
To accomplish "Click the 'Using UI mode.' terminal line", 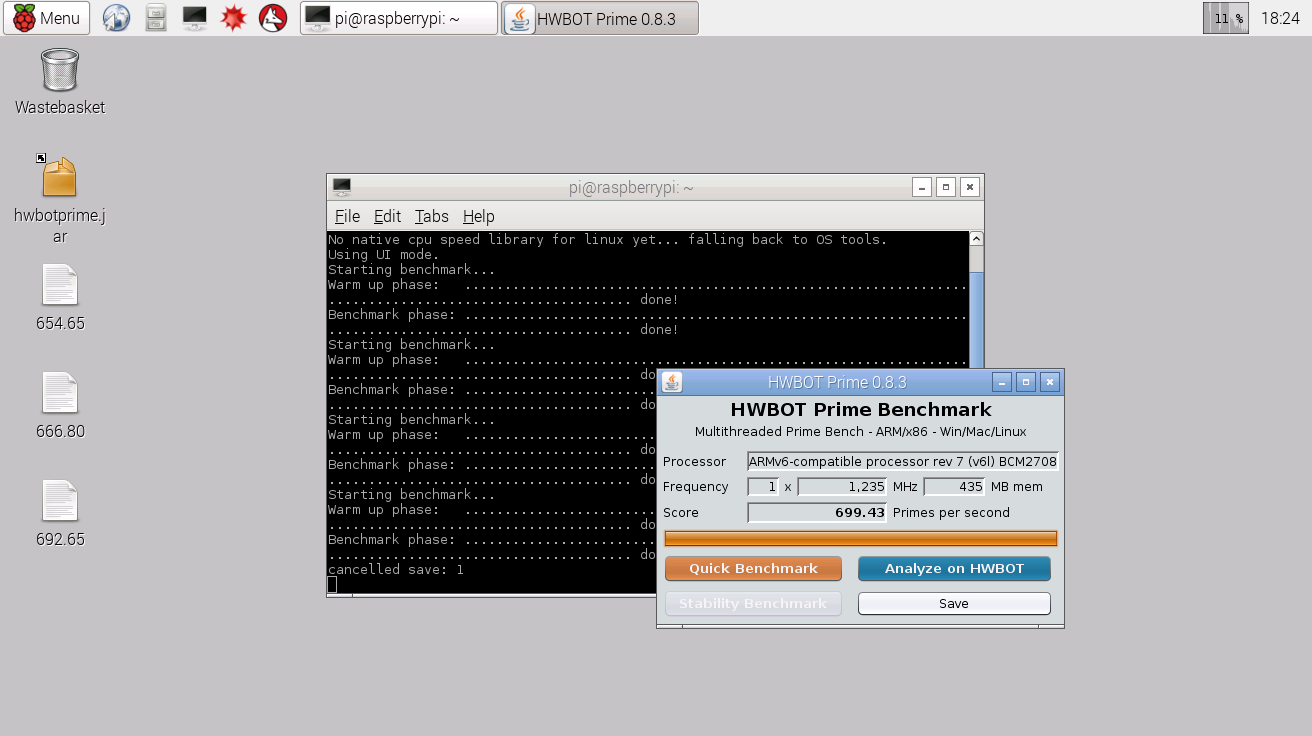I will tap(384, 255).
